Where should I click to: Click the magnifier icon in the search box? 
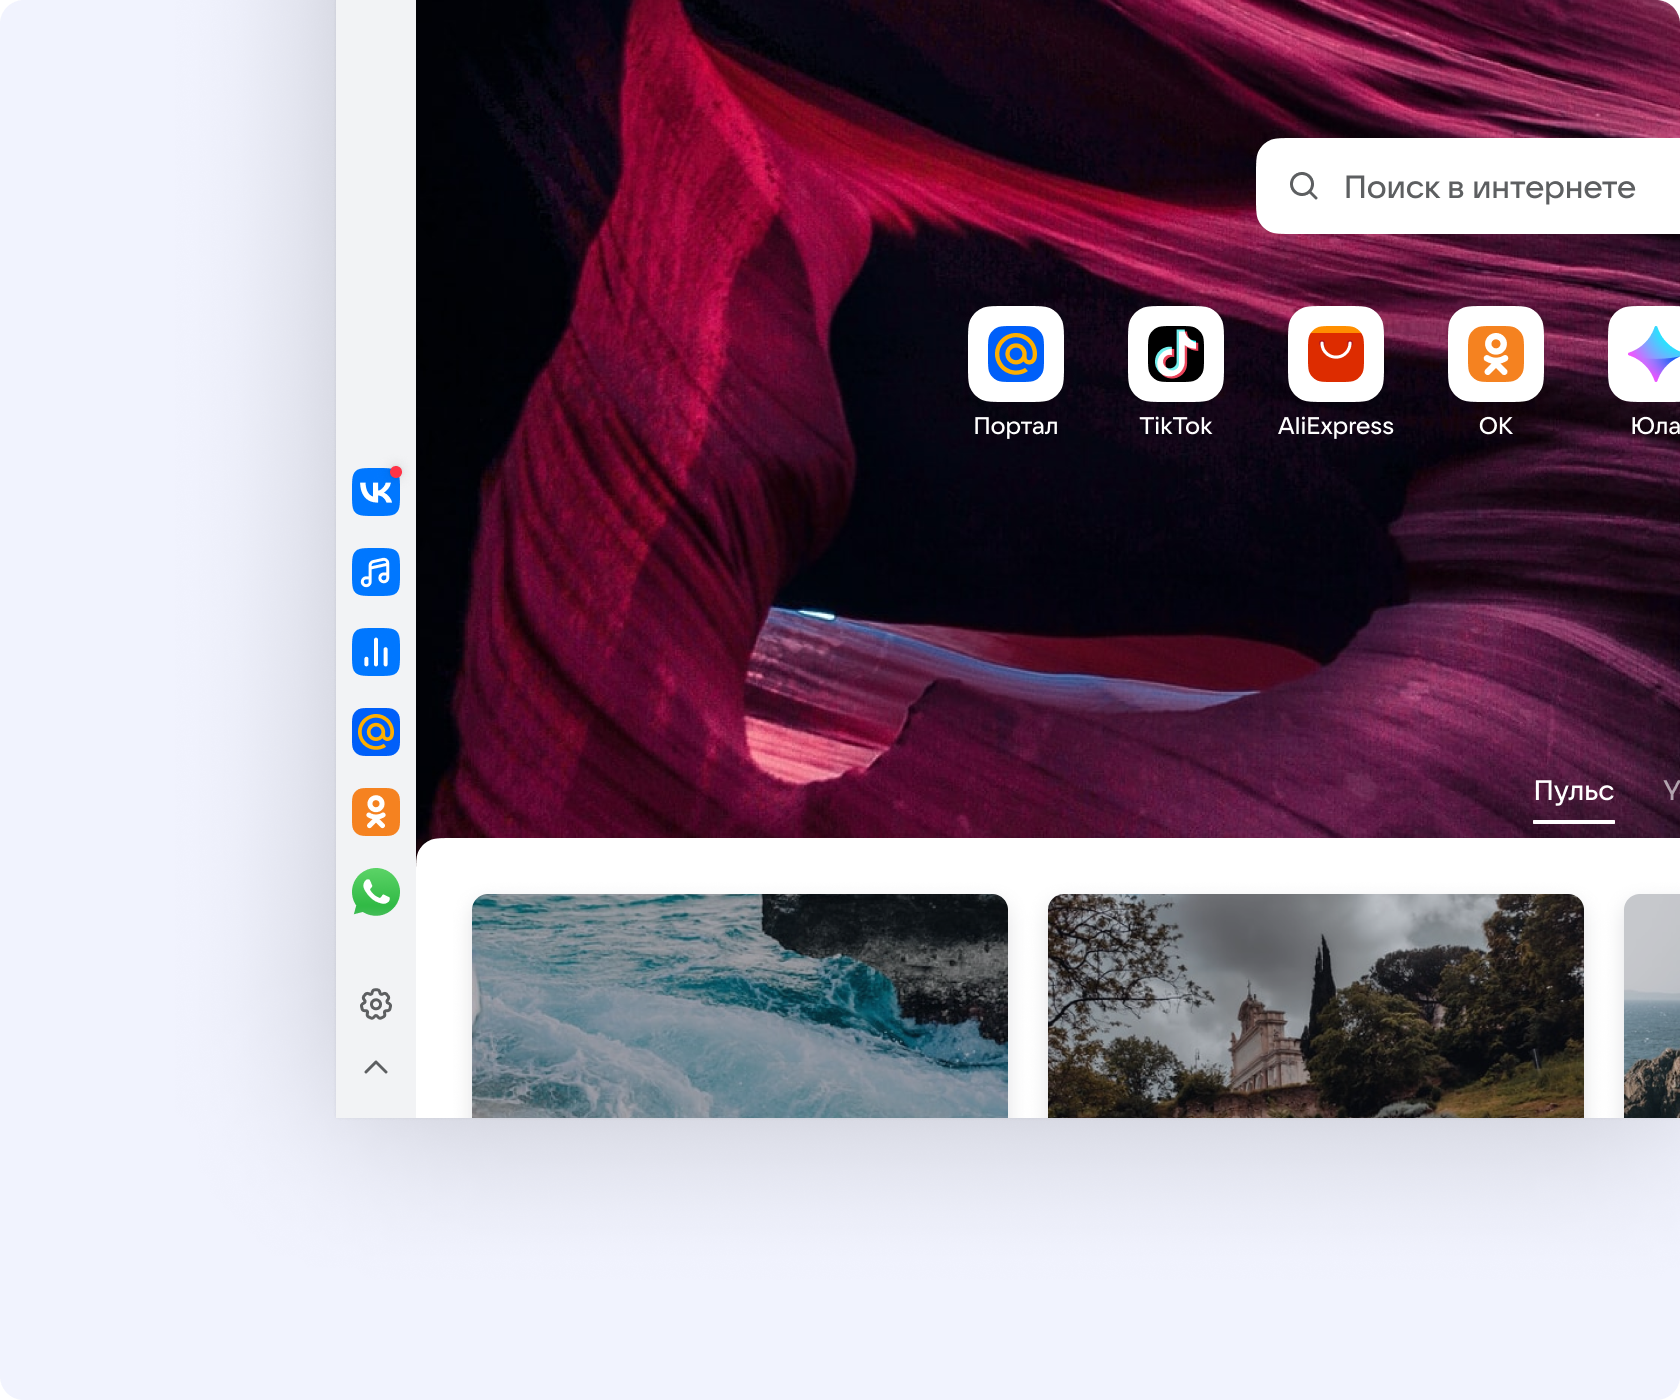pyautogui.click(x=1304, y=186)
